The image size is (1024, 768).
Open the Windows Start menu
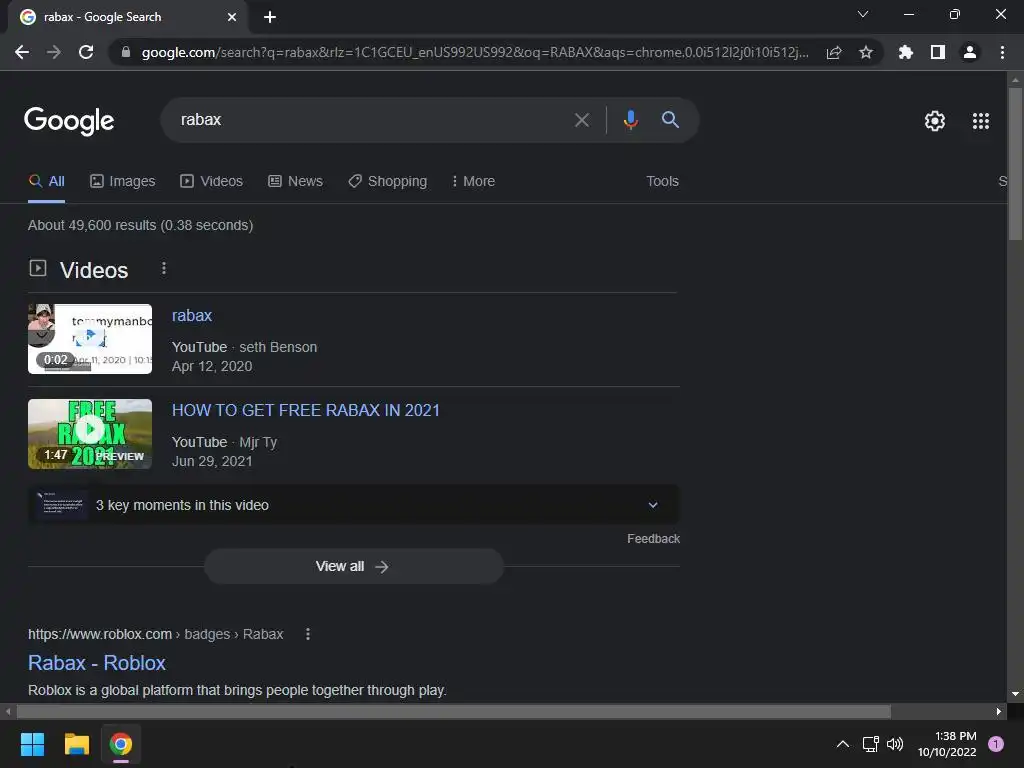32,744
